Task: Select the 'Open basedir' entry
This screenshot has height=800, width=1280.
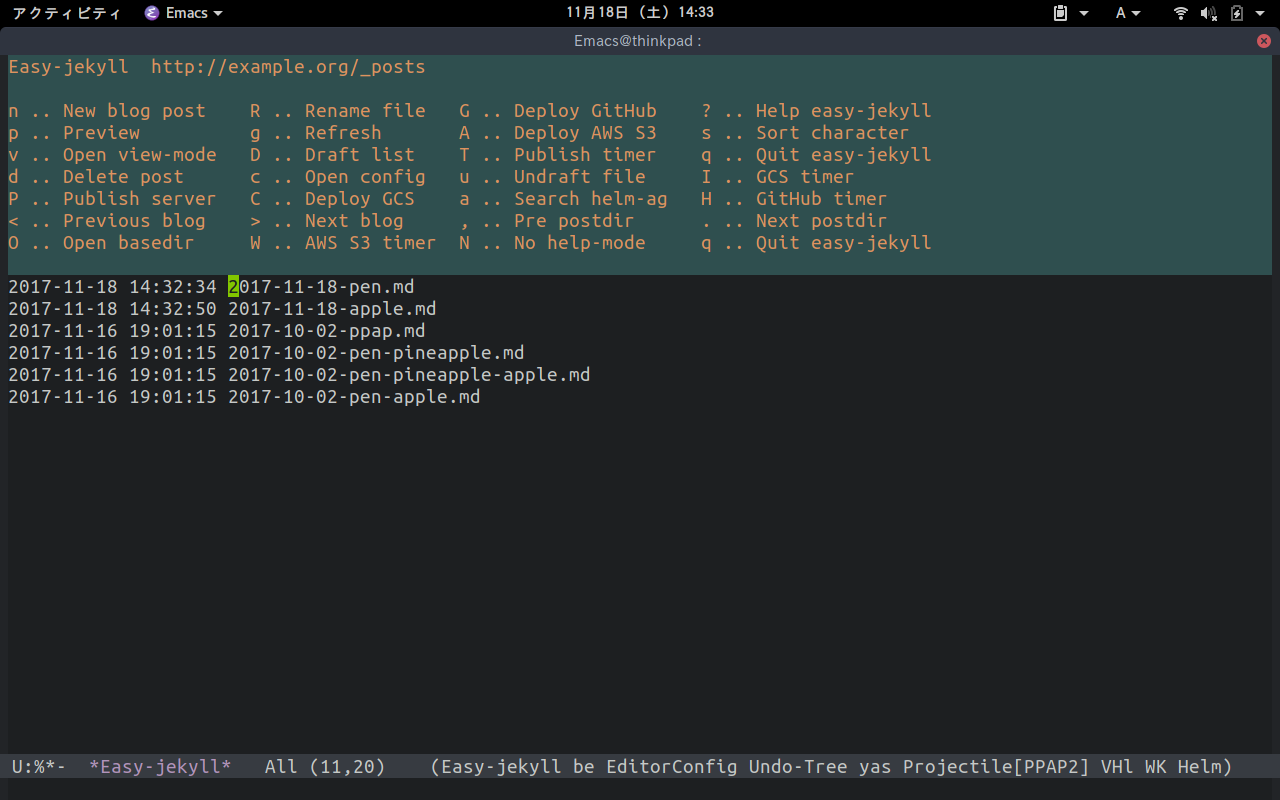Action: tap(129, 243)
